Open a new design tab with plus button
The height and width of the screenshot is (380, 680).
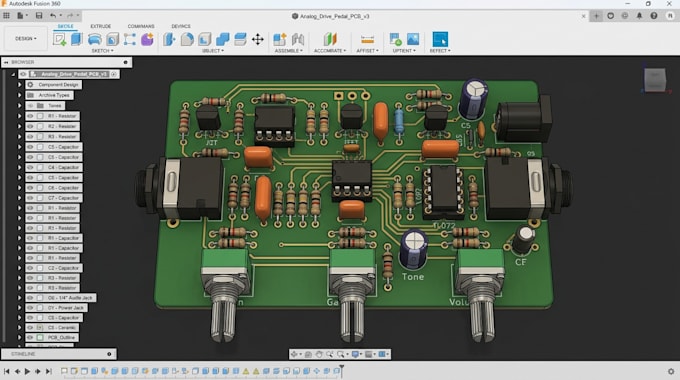click(x=596, y=16)
